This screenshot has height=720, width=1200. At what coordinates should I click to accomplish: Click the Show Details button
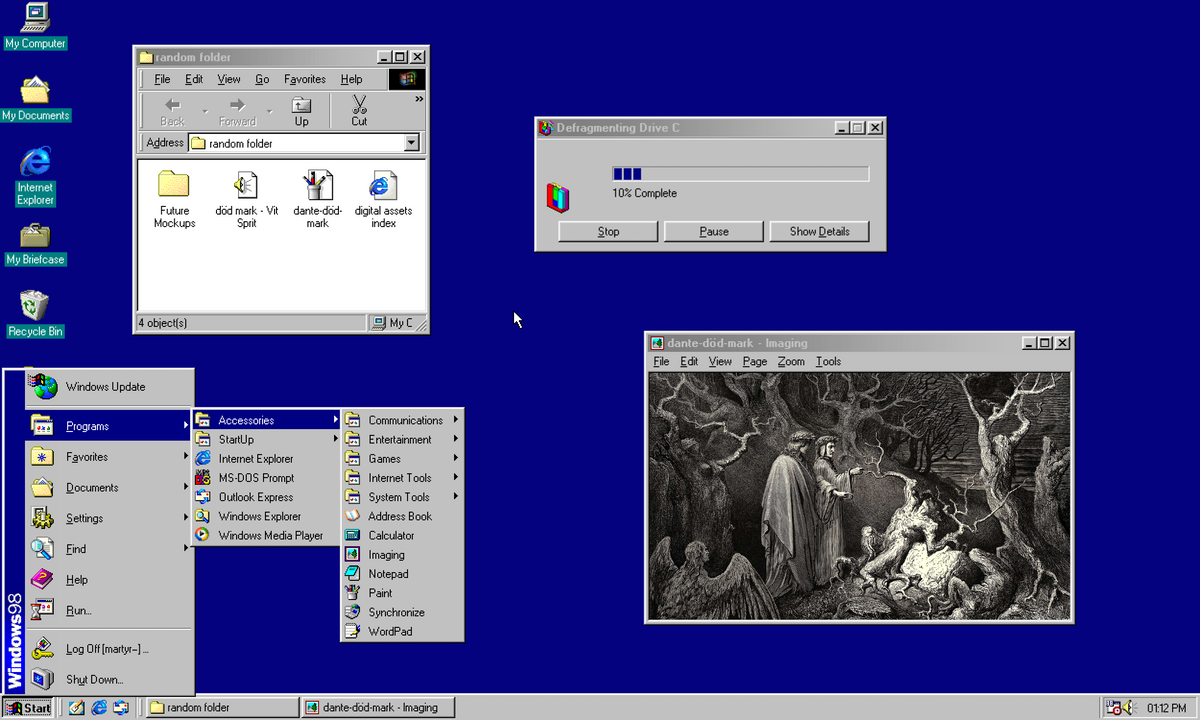click(820, 231)
